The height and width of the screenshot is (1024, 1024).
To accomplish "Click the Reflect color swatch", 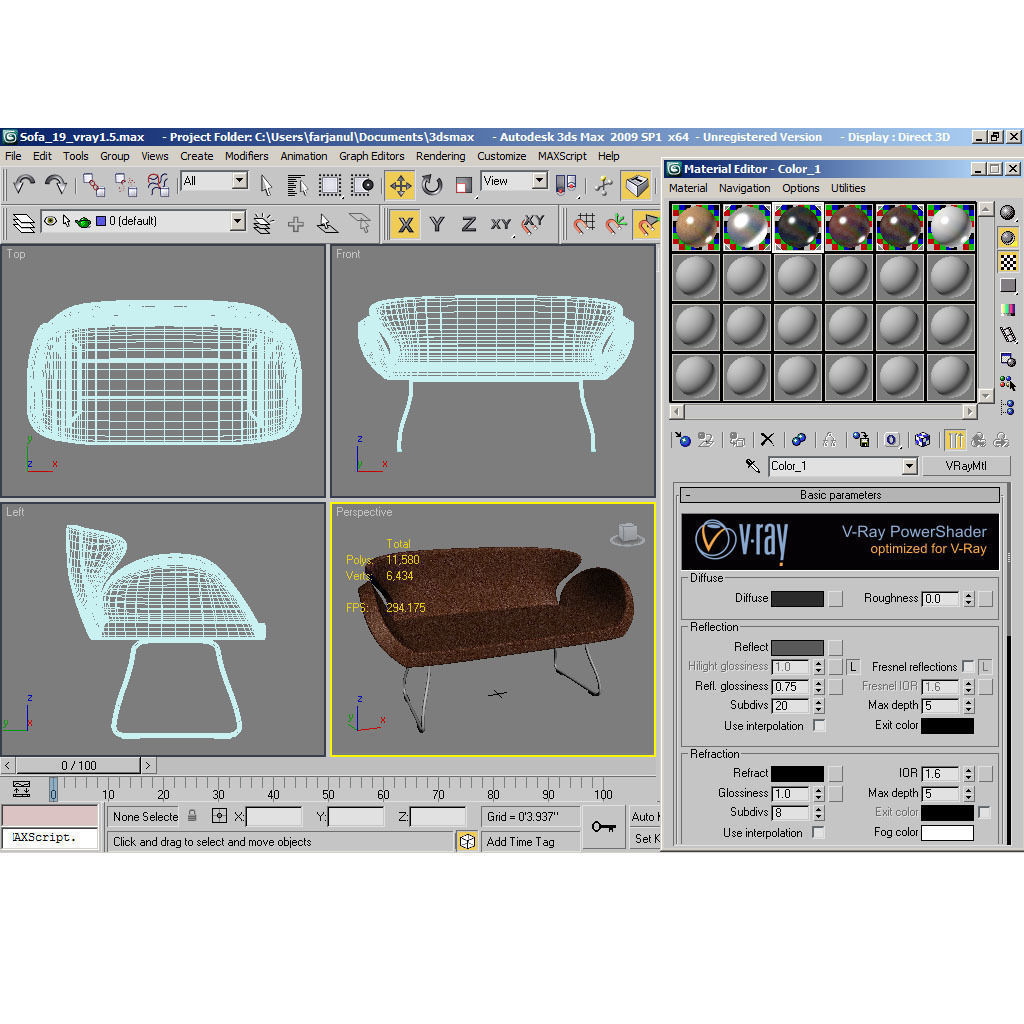I will point(797,647).
